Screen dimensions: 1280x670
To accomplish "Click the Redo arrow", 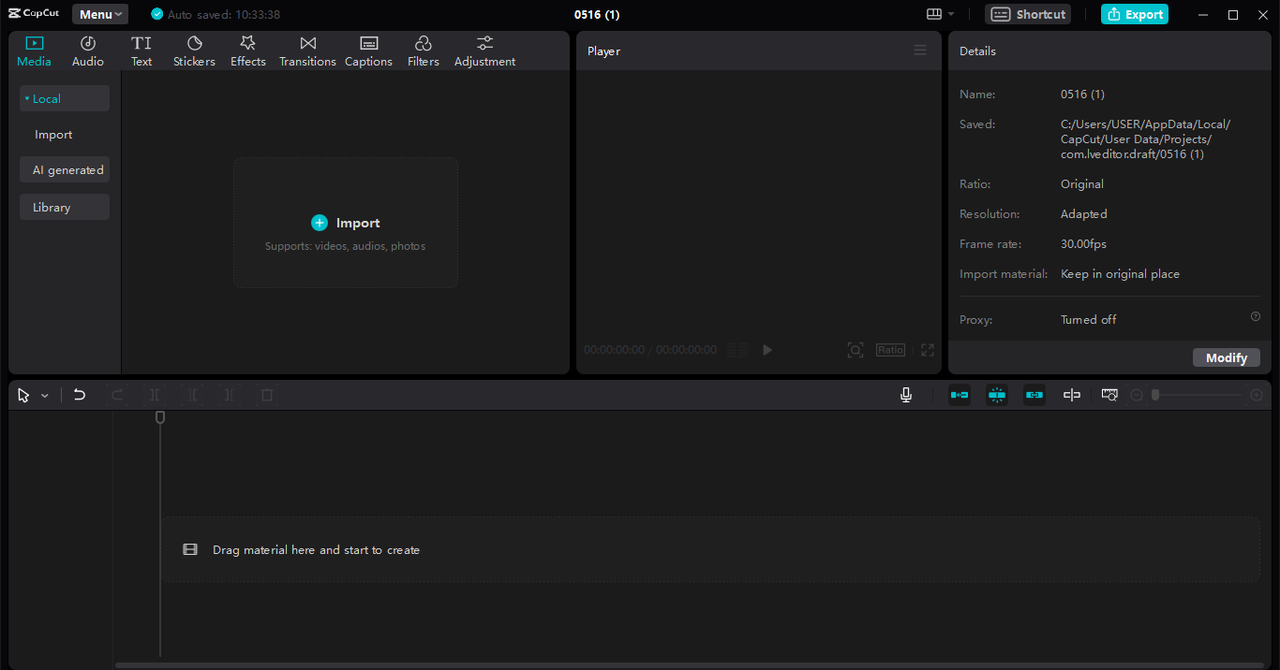I will pos(117,395).
